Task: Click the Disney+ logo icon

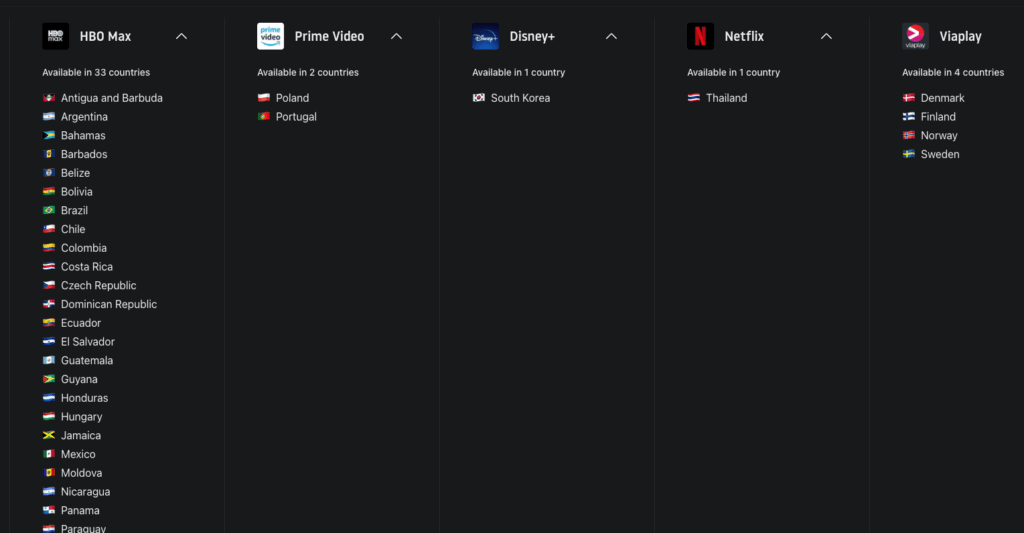Action: (x=485, y=36)
